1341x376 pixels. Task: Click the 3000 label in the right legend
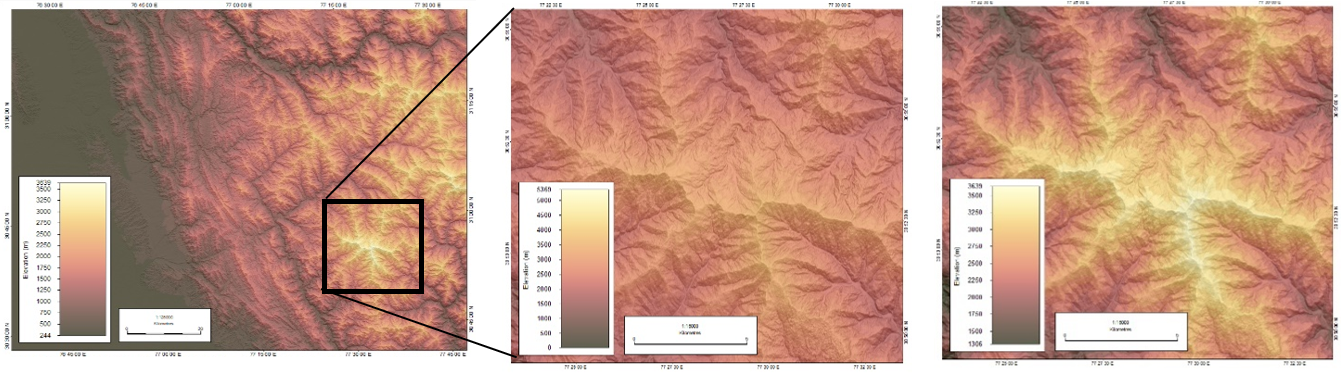(970, 229)
